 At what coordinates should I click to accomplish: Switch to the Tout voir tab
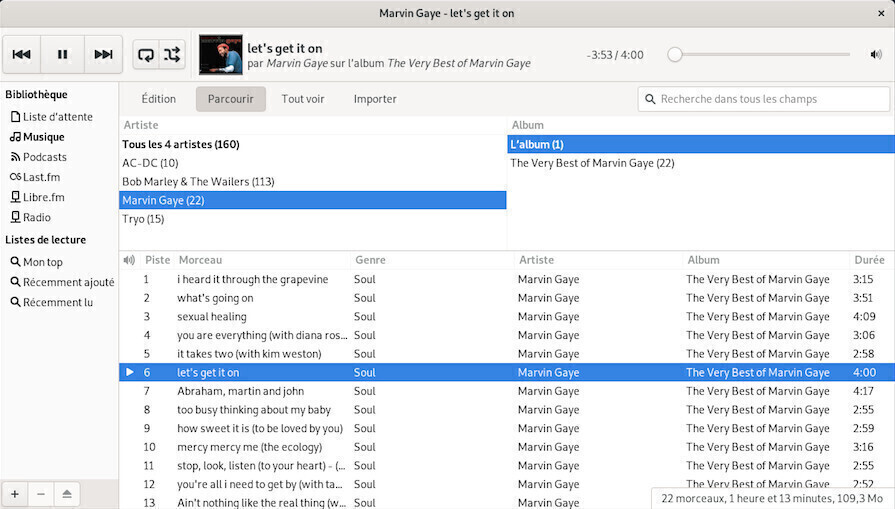303,99
